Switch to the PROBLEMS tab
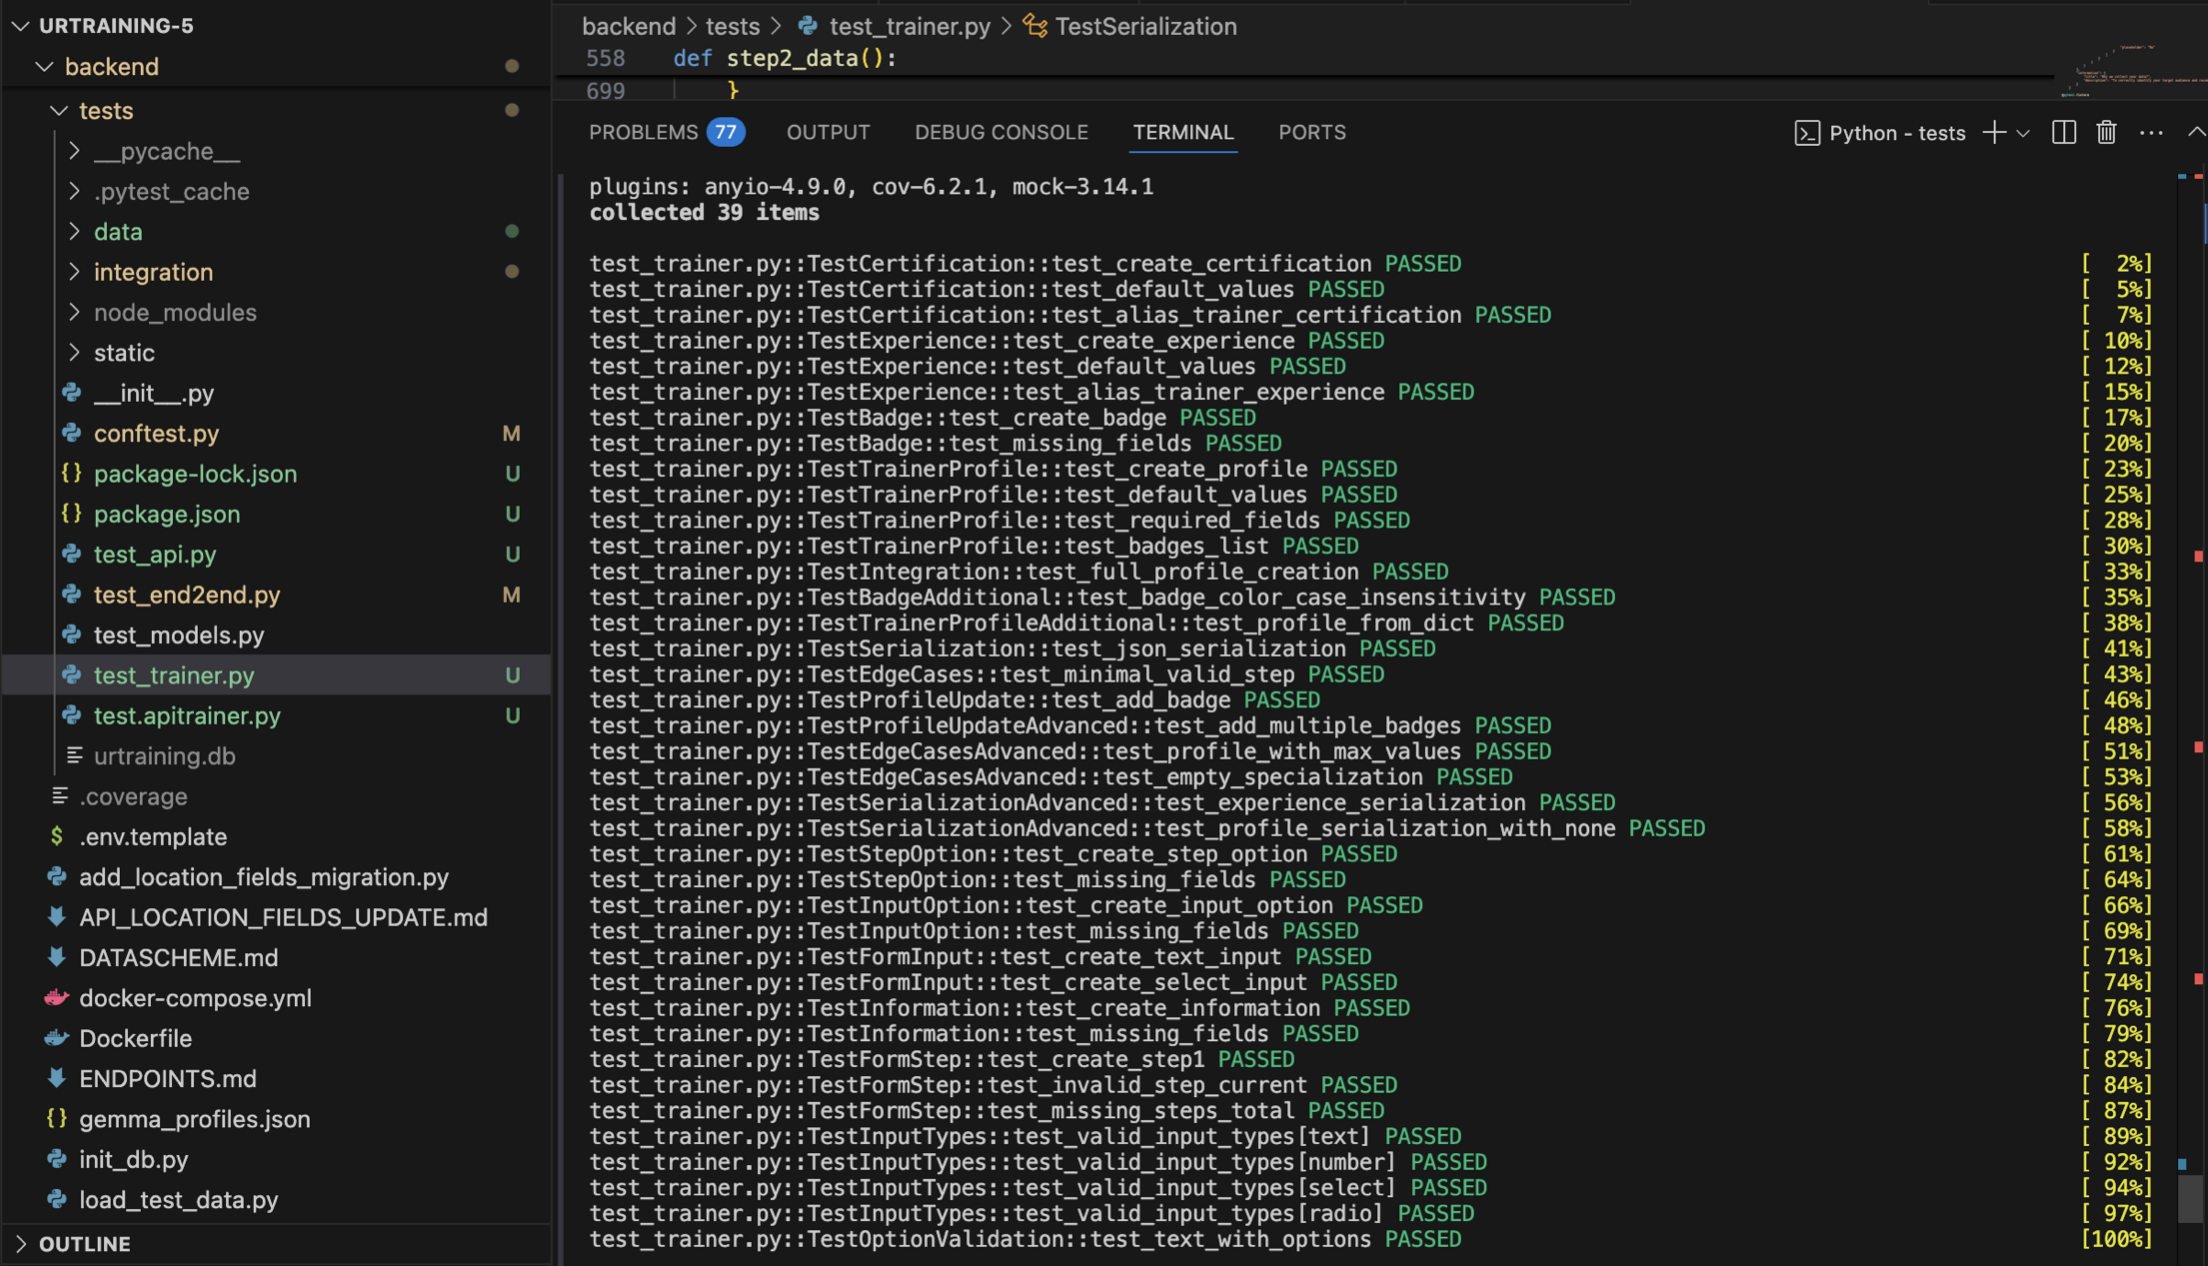Viewport: 2208px width, 1266px height. pos(643,133)
